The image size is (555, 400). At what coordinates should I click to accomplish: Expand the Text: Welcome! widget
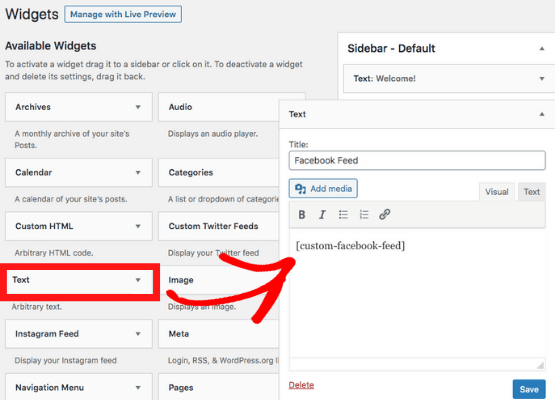[x=542, y=79]
